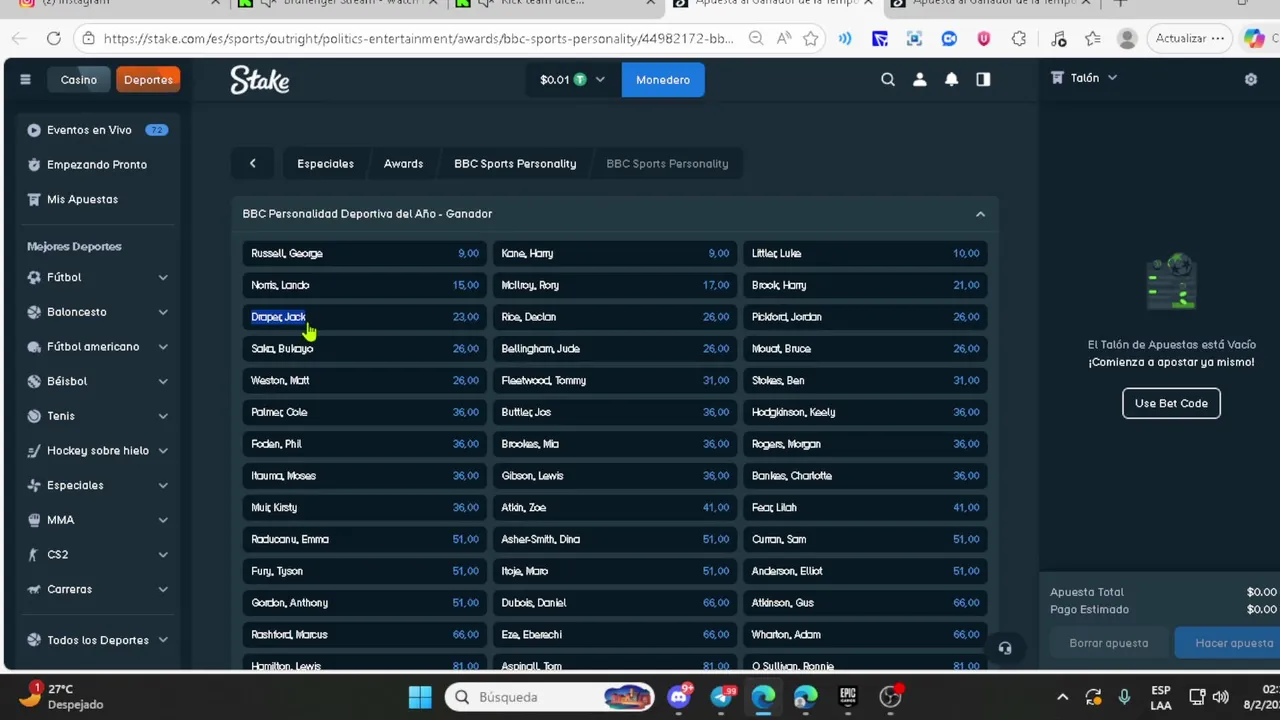Image resolution: width=1280 pixels, height=720 pixels.
Task: Expand the Fútbol americano section
Action: pyautogui.click(x=163, y=347)
